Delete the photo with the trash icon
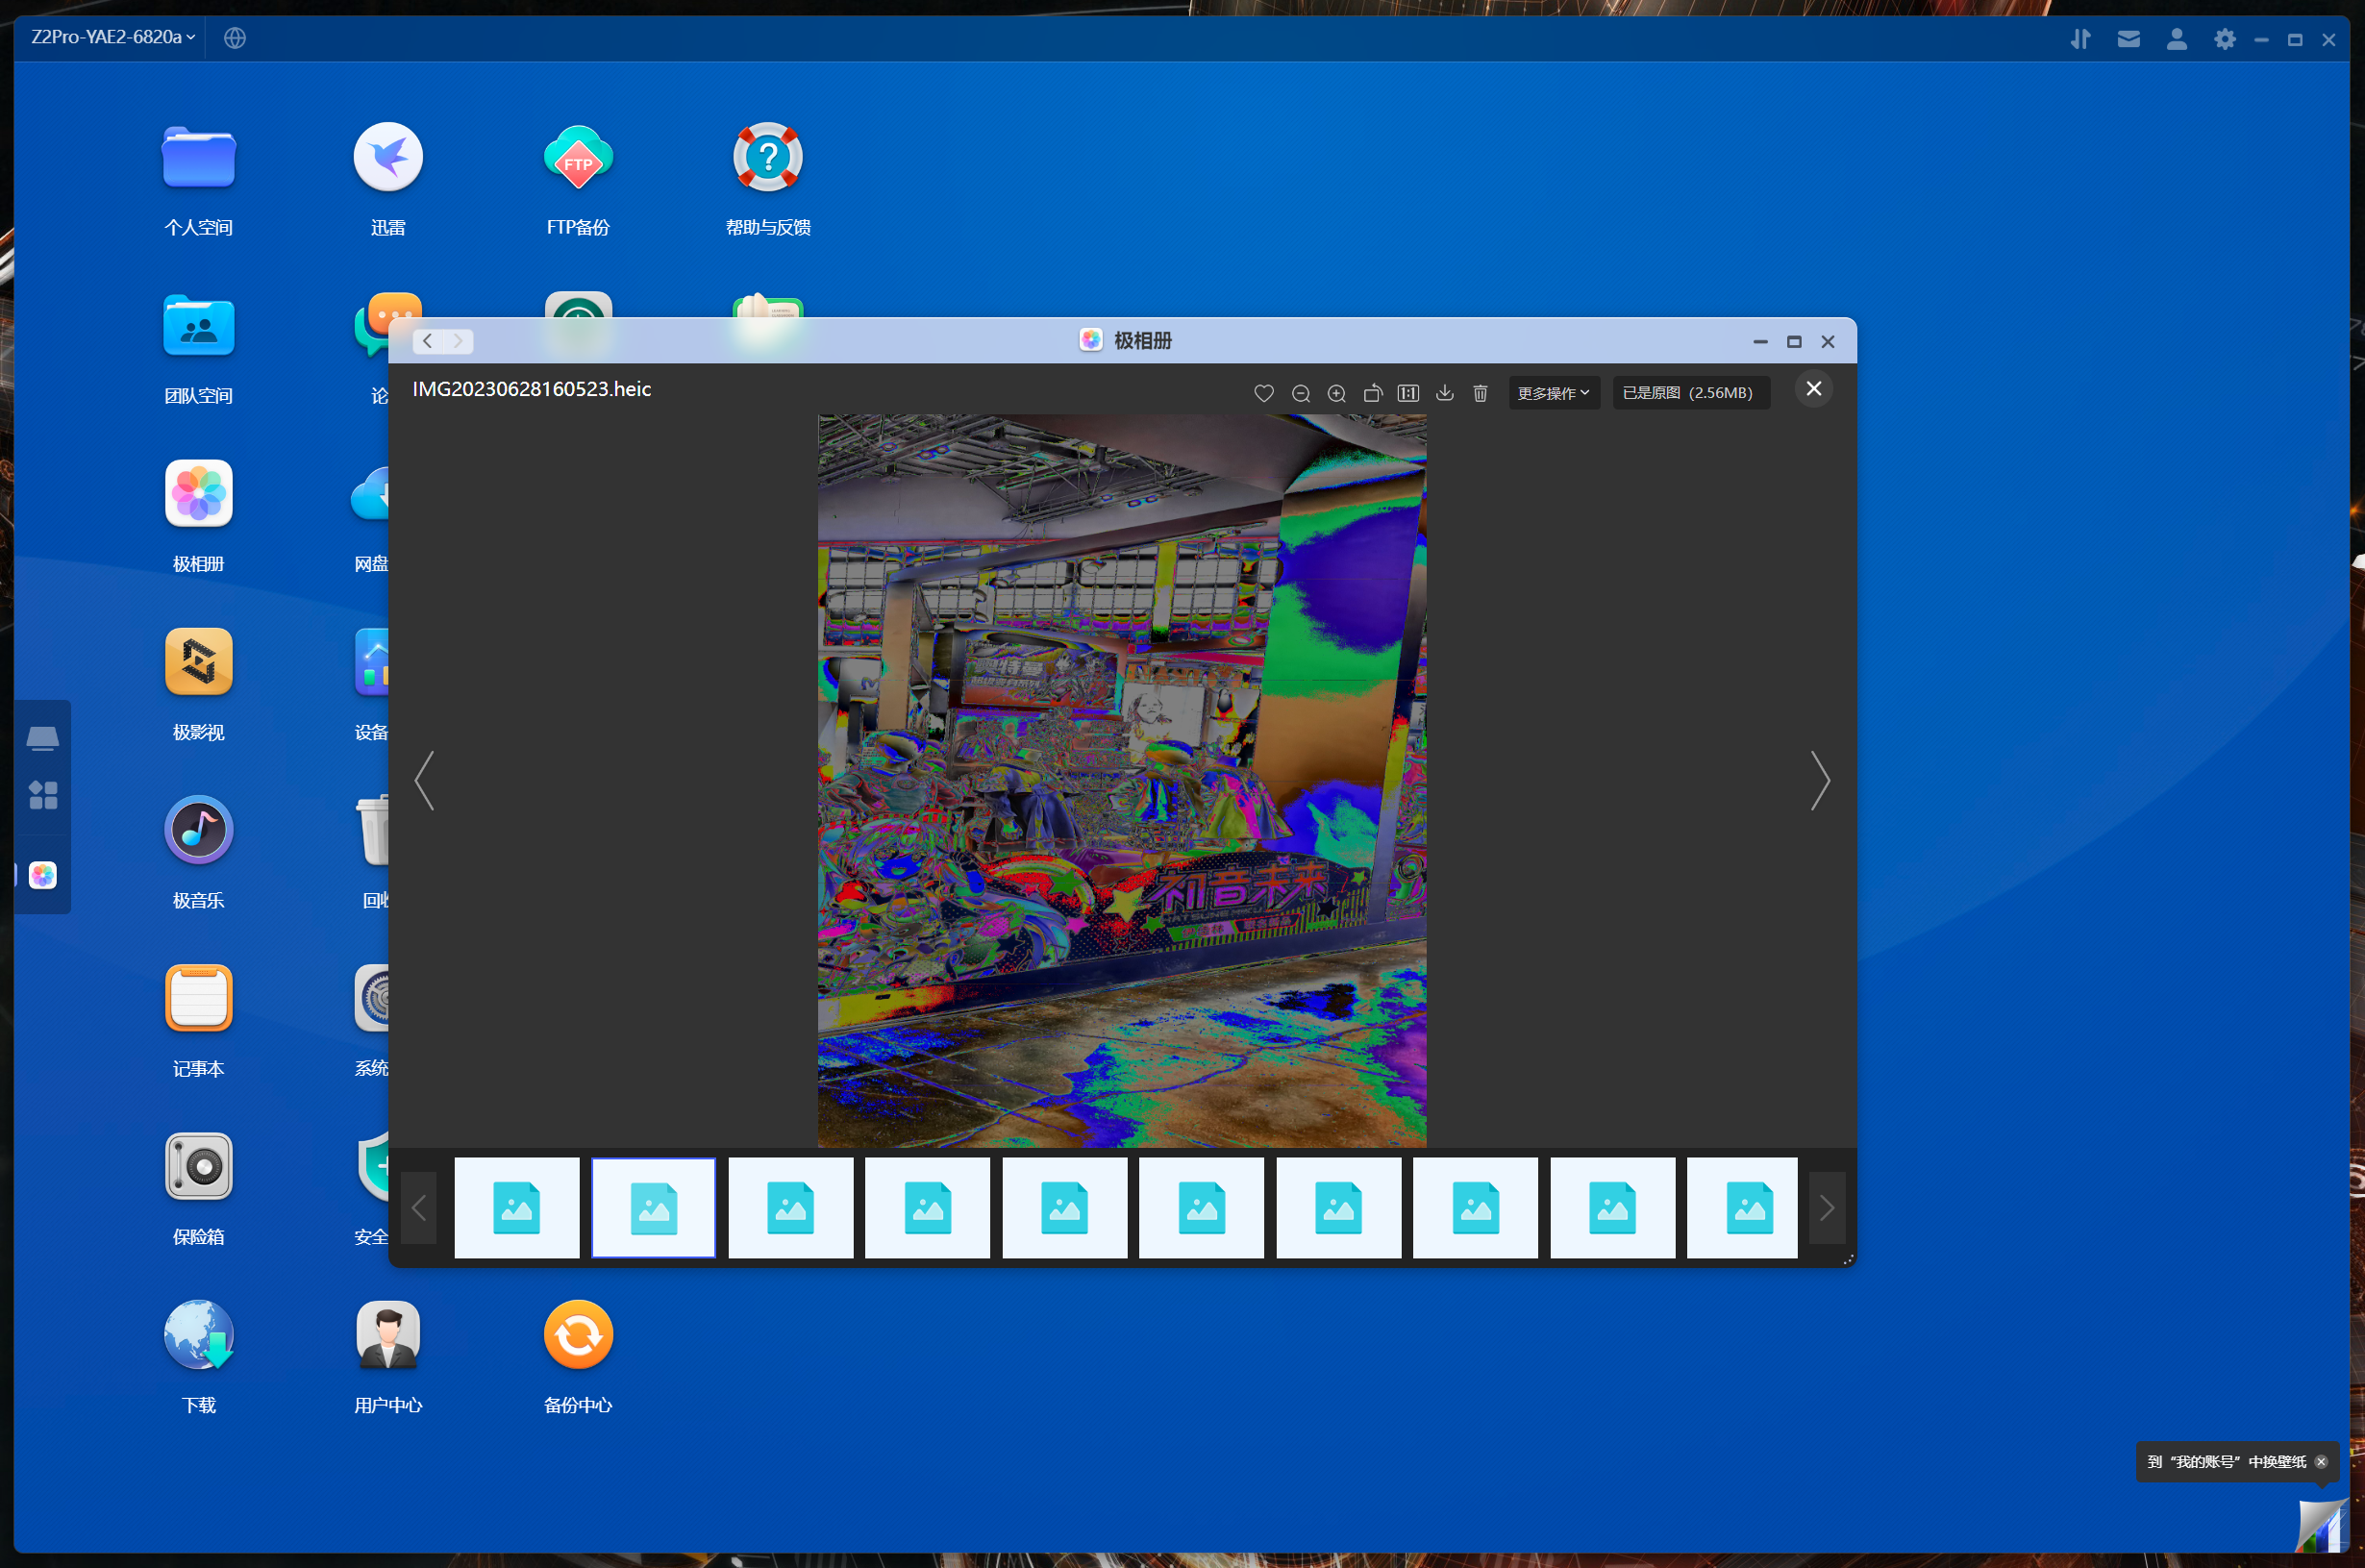Image resolution: width=2365 pixels, height=1568 pixels. pyautogui.click(x=1480, y=393)
